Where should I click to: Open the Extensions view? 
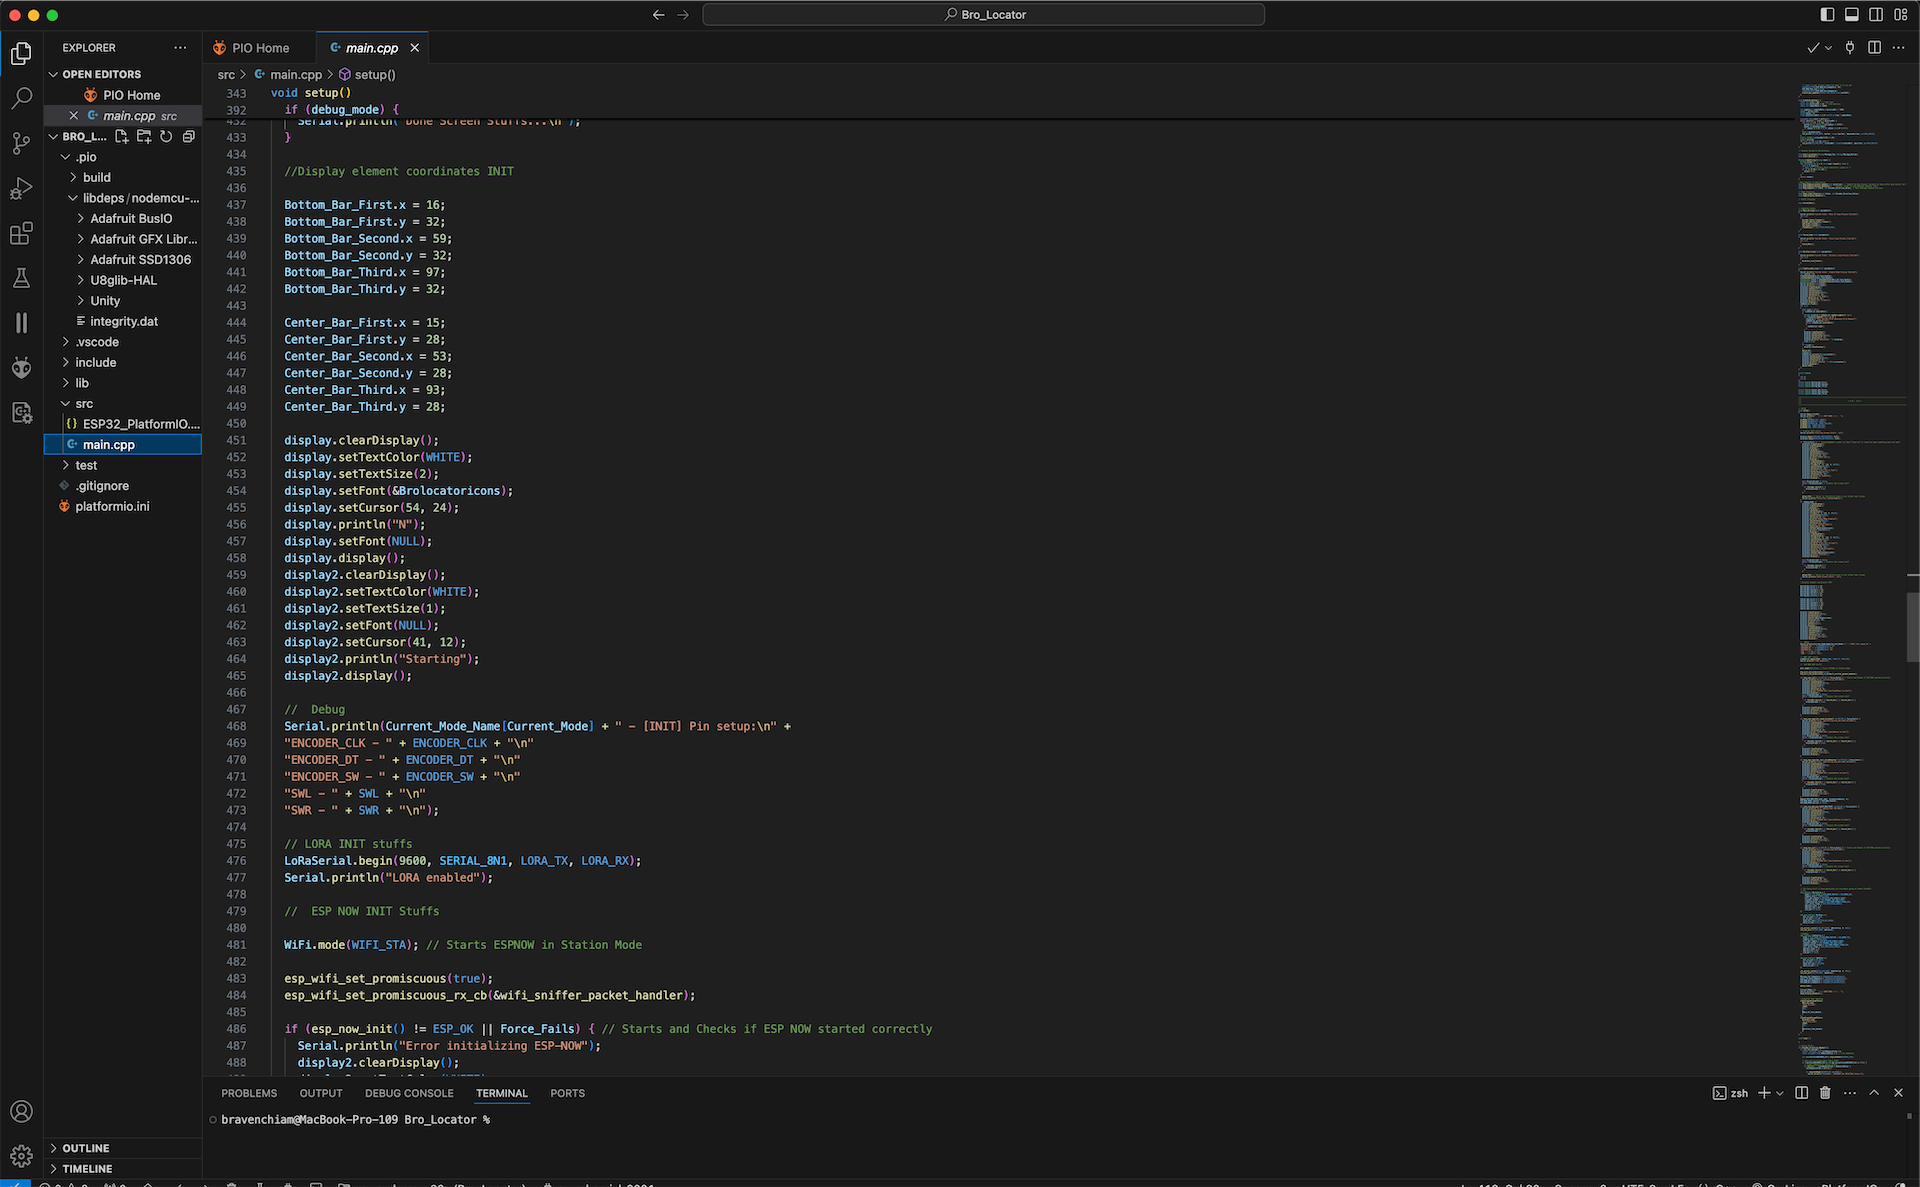coord(21,233)
